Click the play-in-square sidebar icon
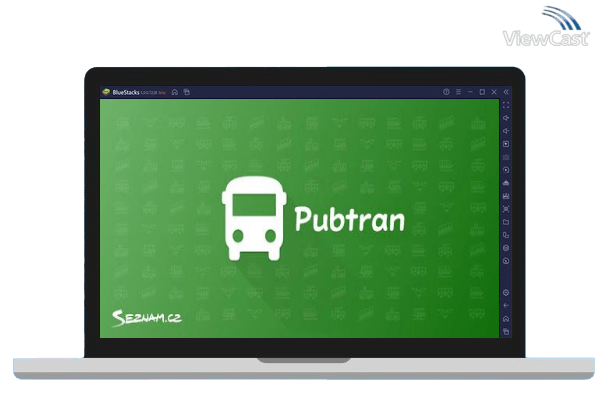Screen dimensions: 602x414 click(506, 144)
